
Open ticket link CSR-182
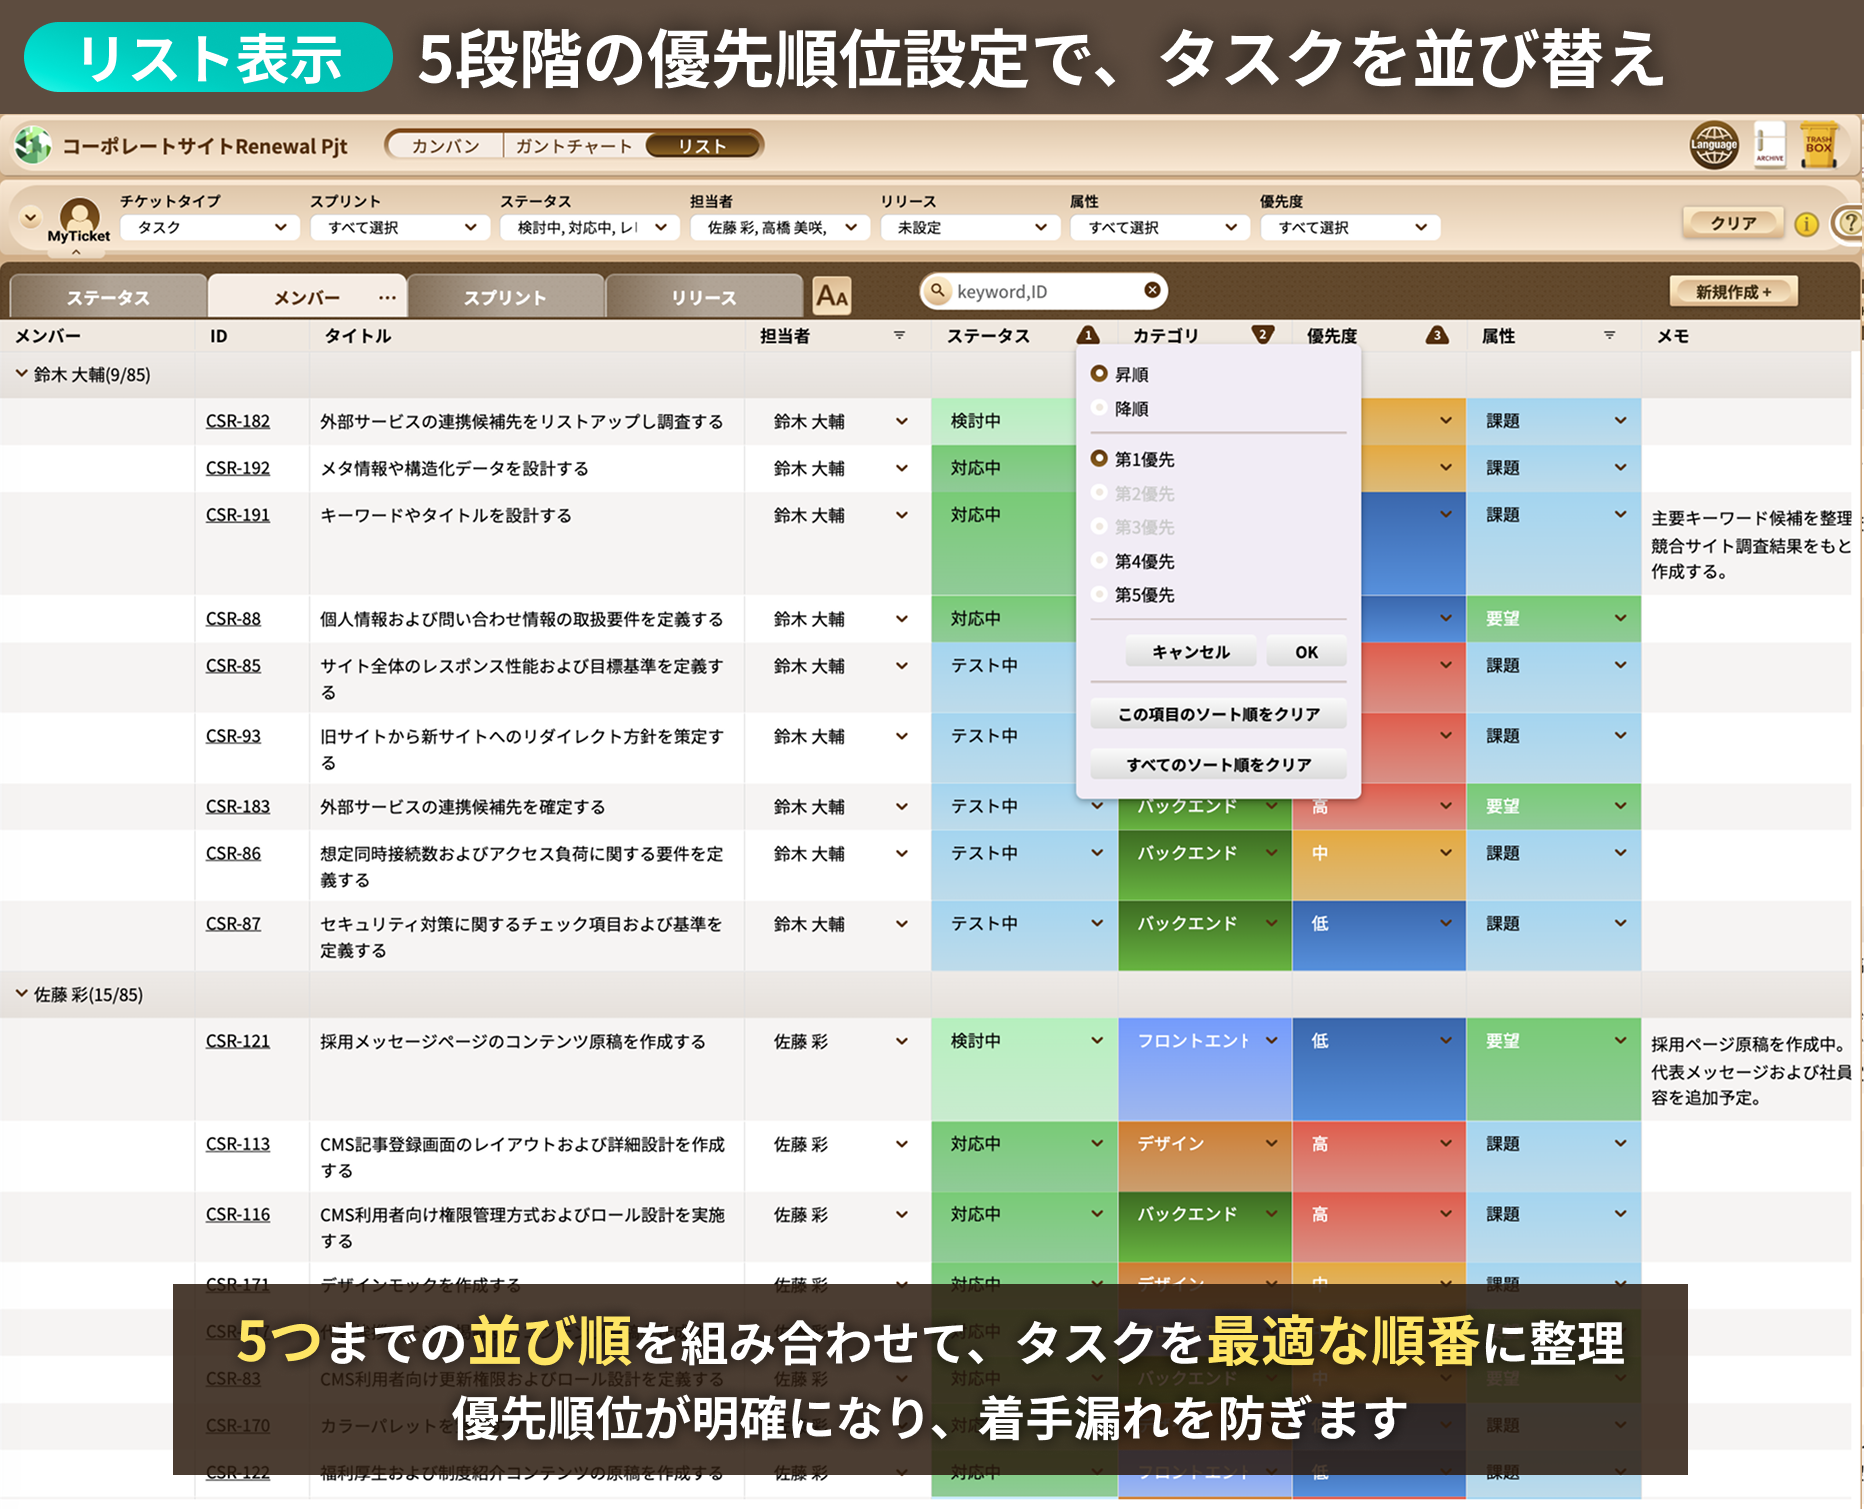(x=238, y=421)
